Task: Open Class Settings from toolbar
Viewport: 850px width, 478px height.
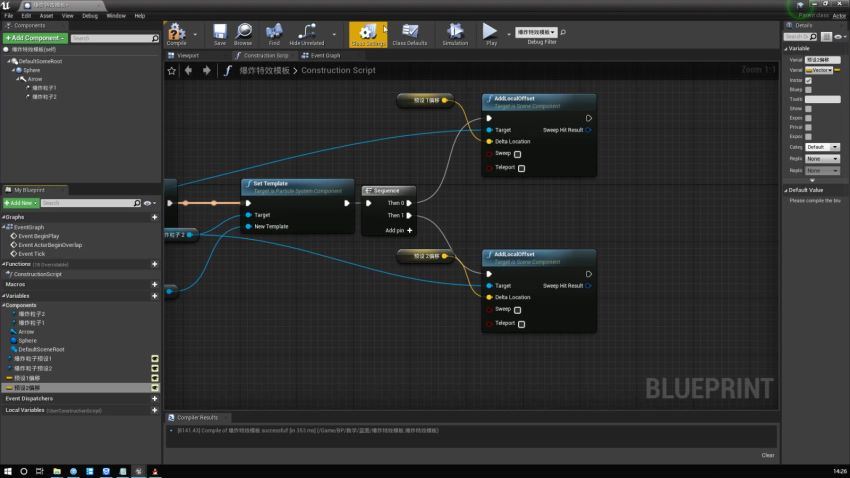Action: tap(368, 34)
